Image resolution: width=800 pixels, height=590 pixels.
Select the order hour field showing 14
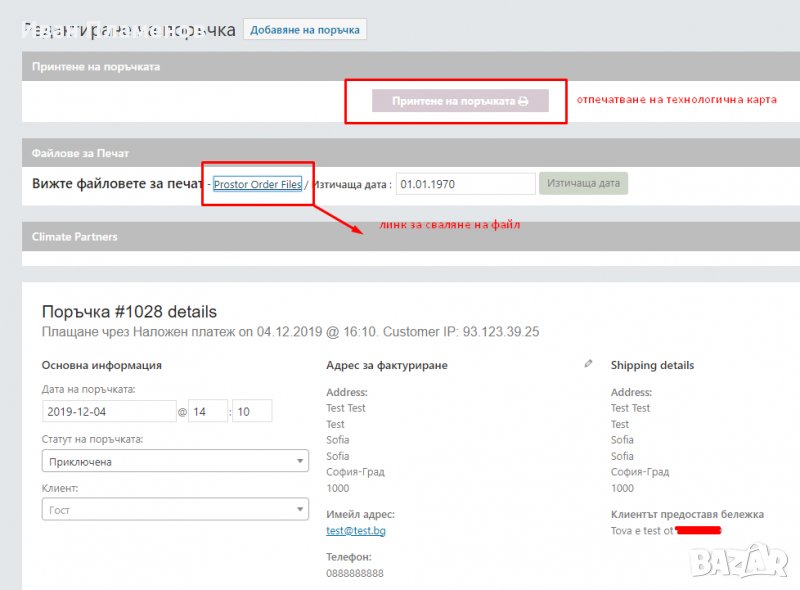(207, 411)
